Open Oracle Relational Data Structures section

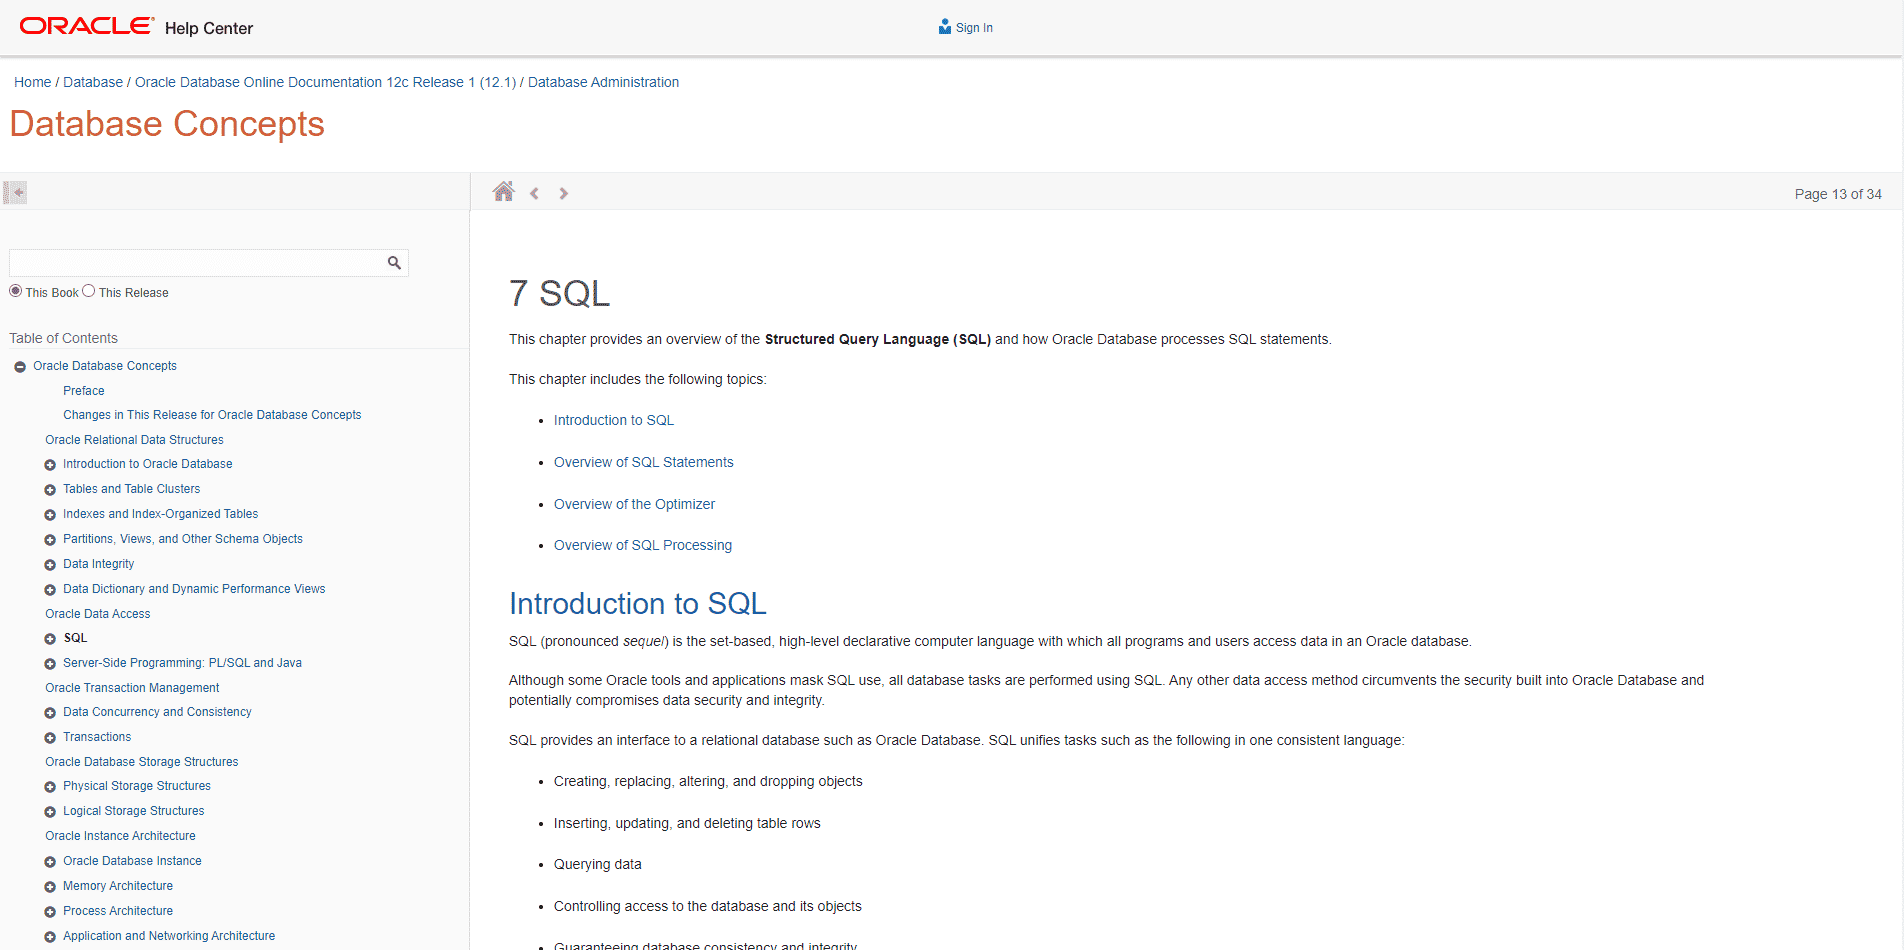pos(134,440)
